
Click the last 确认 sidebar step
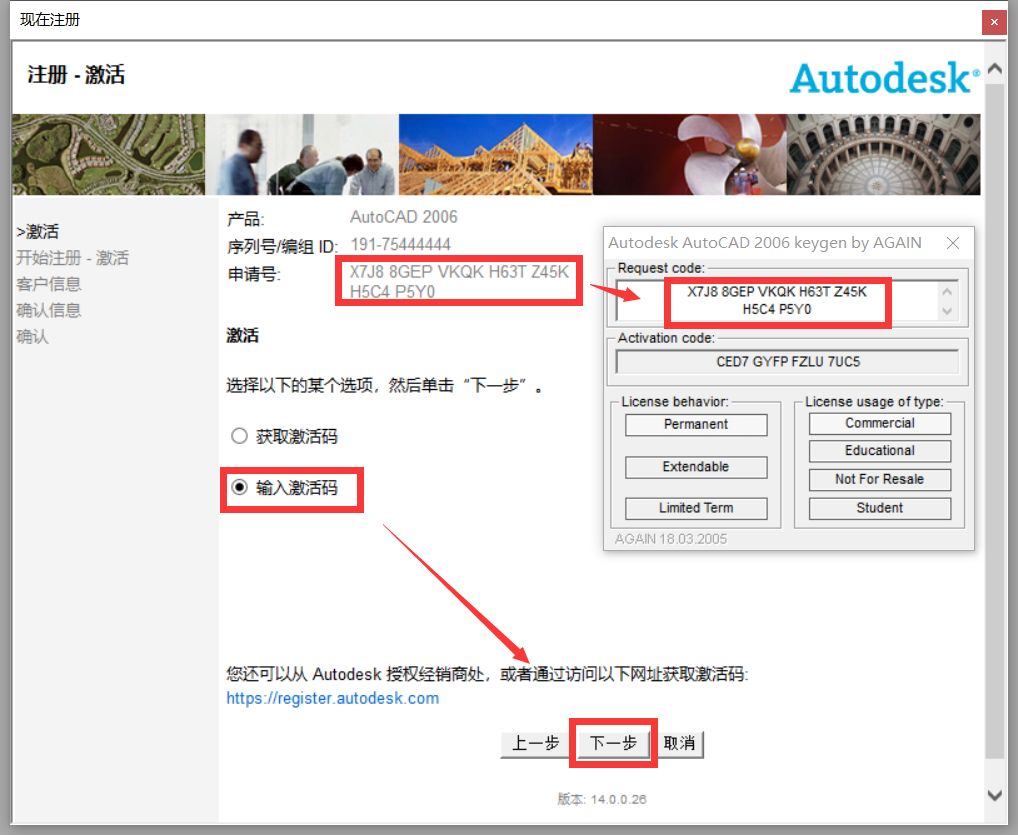pyautogui.click(x=32, y=336)
